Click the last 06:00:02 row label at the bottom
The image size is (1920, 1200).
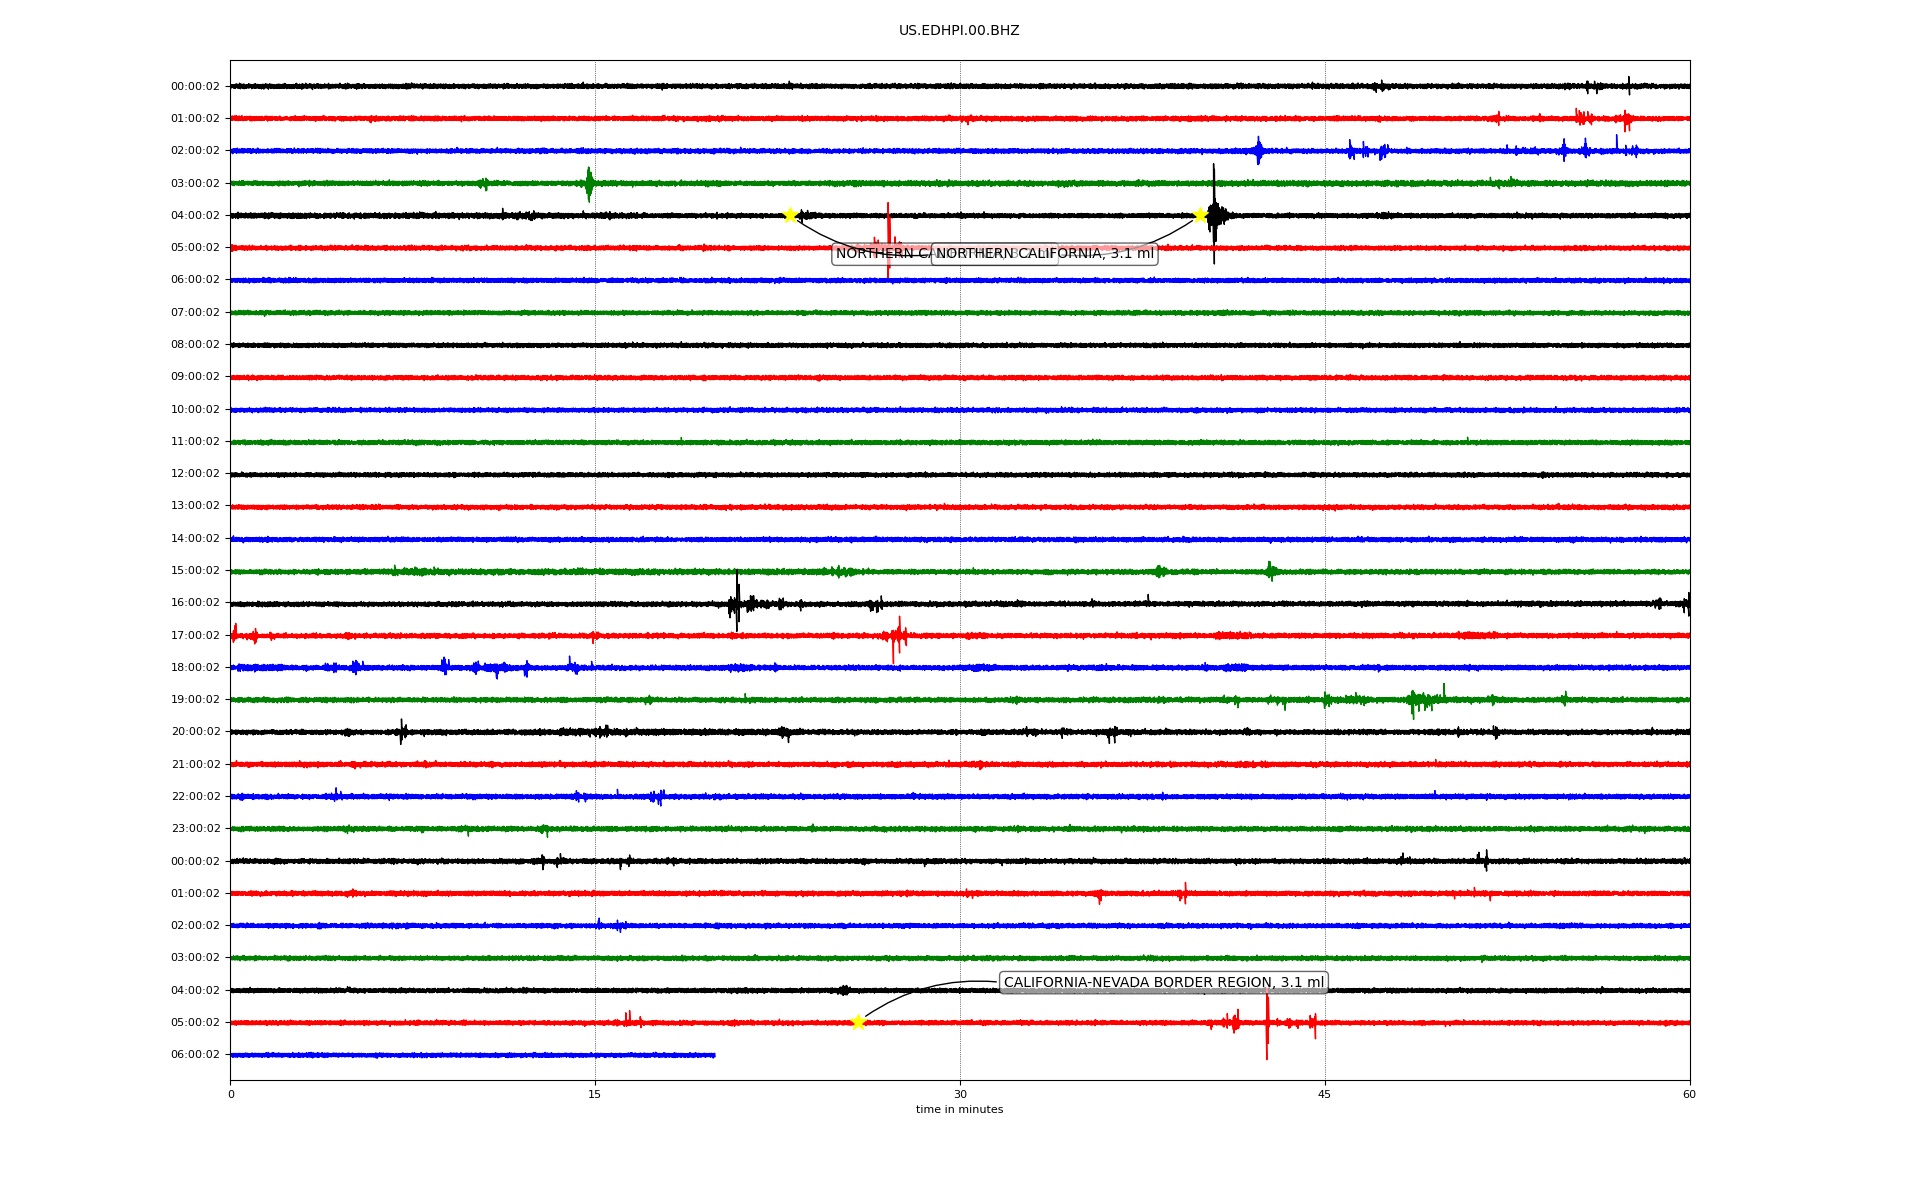pos(195,1055)
